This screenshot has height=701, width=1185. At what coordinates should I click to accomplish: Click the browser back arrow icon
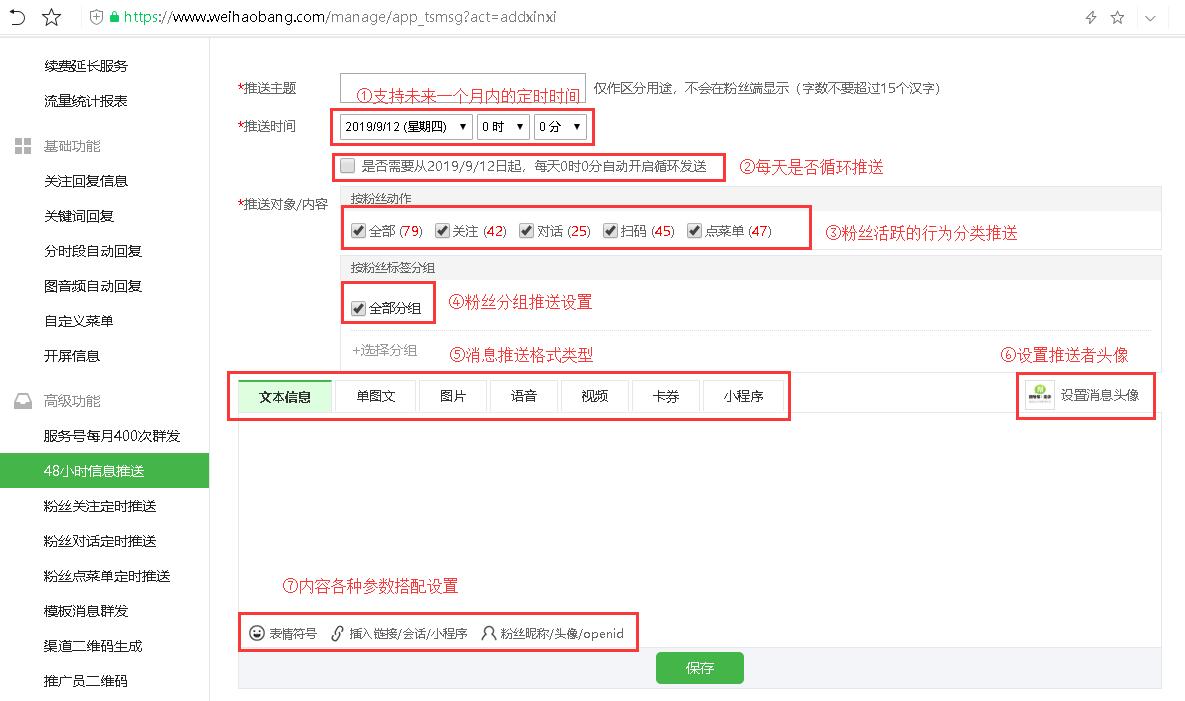[18, 17]
